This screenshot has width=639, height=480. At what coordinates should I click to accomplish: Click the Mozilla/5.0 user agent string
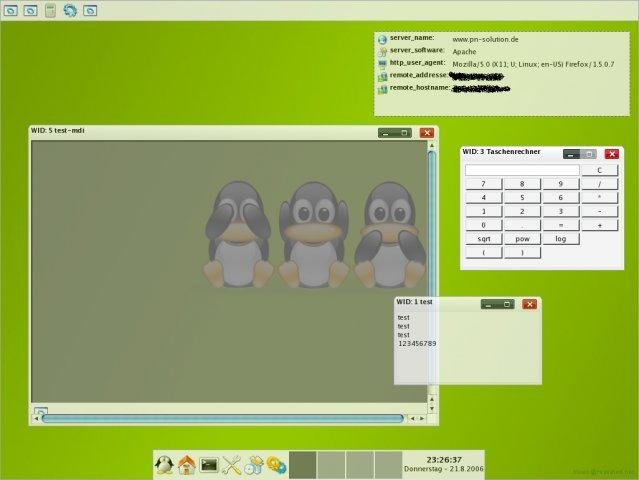coord(533,64)
